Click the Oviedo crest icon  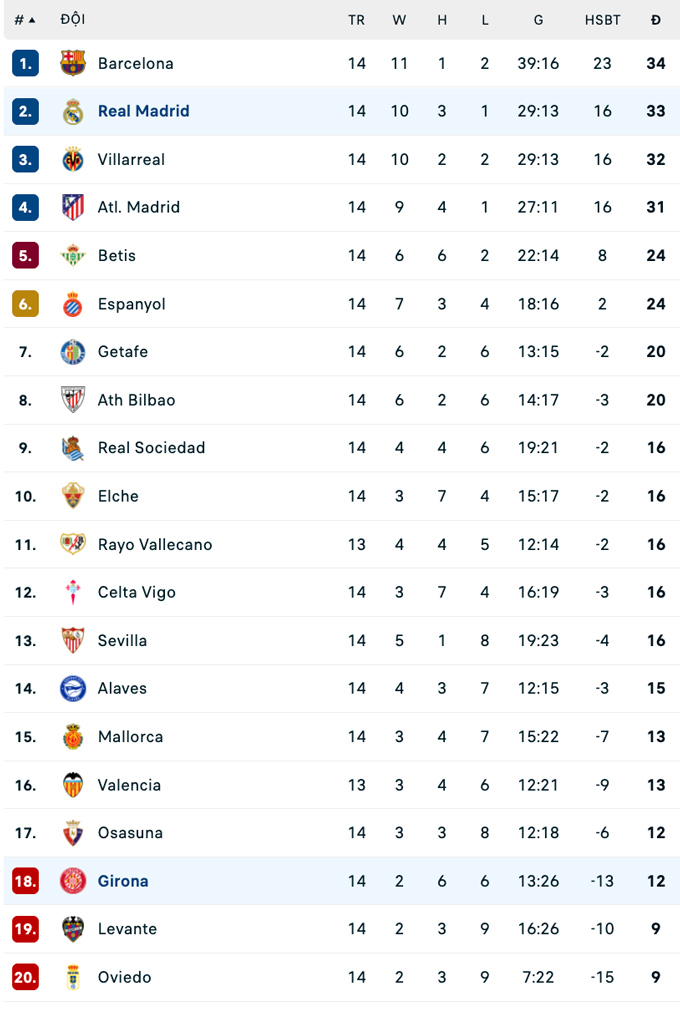(x=73, y=977)
